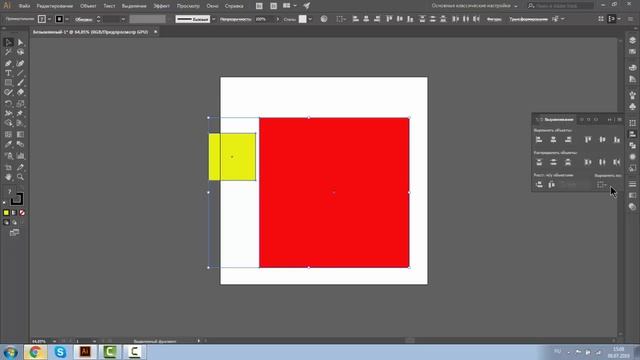Change screen mode at tools panel bottom
The image size is (640, 360).
point(14,233)
